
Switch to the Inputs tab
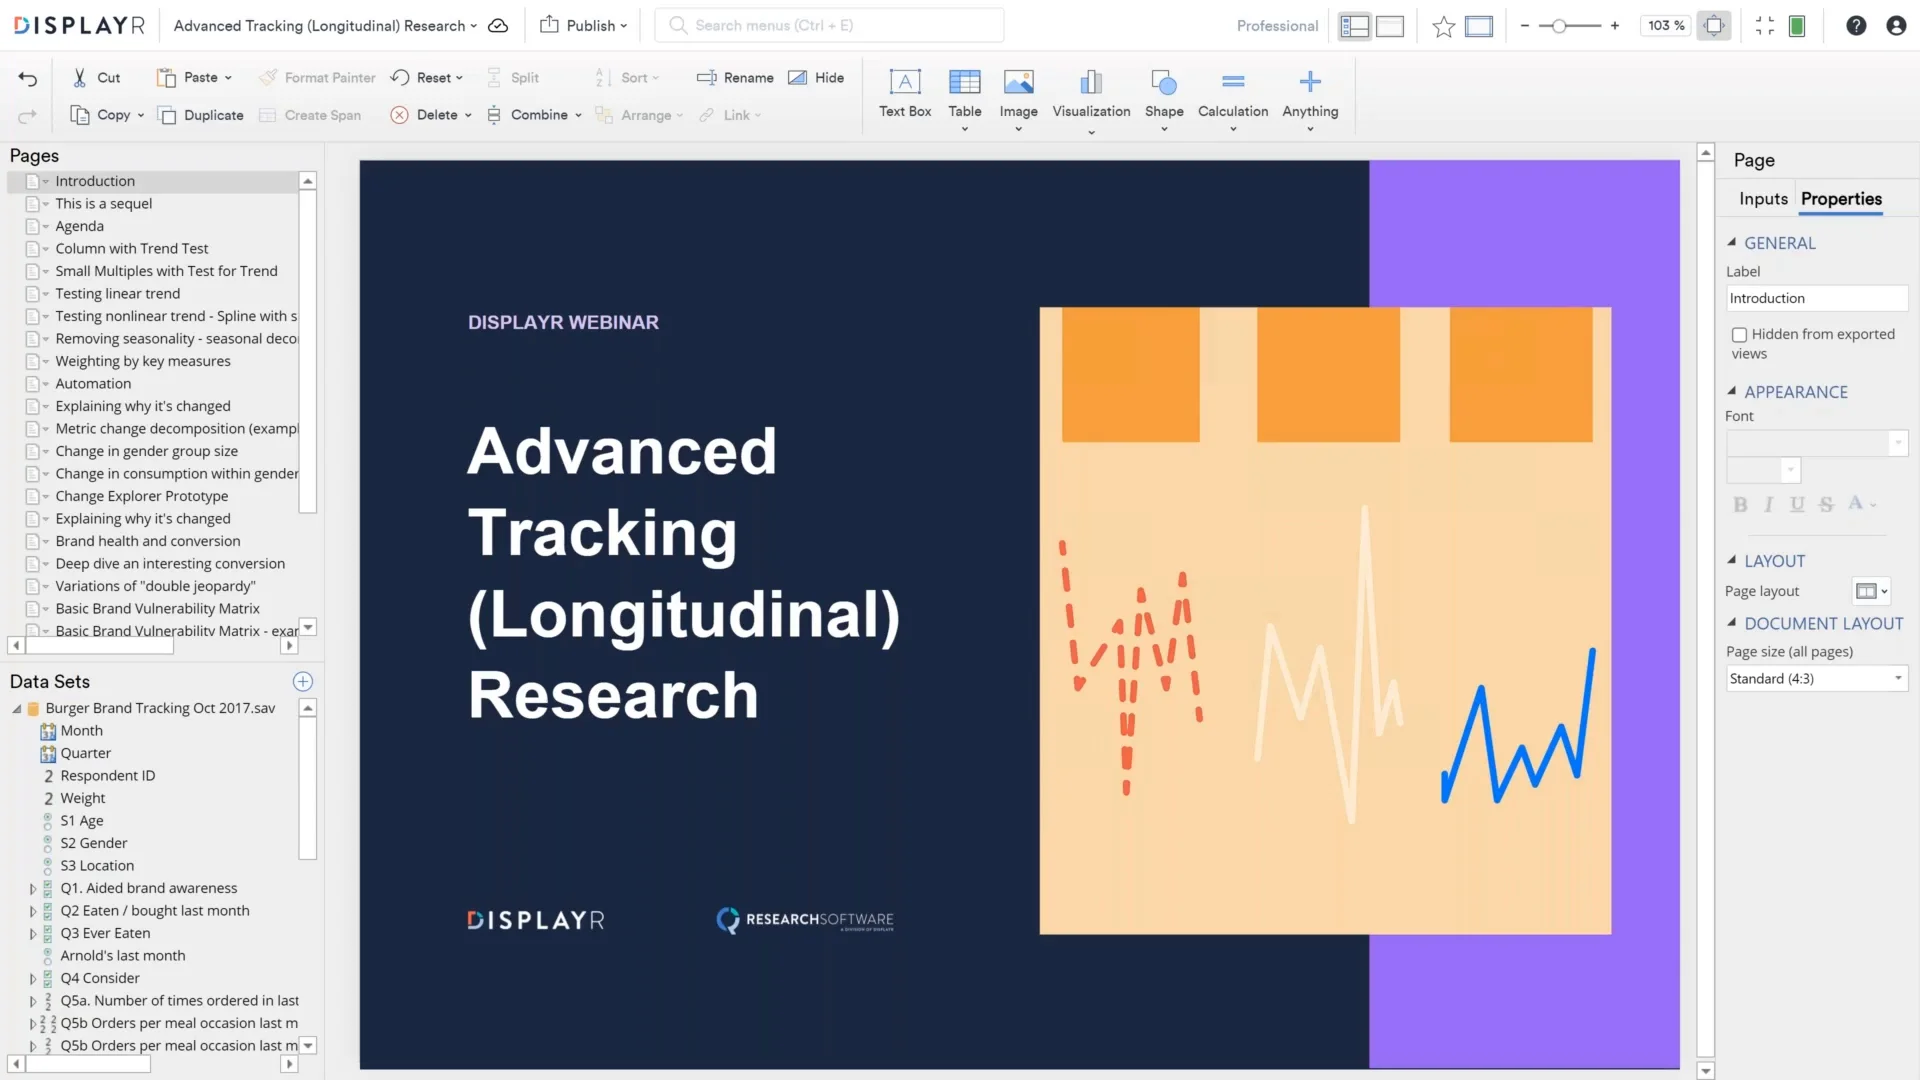coord(1762,199)
